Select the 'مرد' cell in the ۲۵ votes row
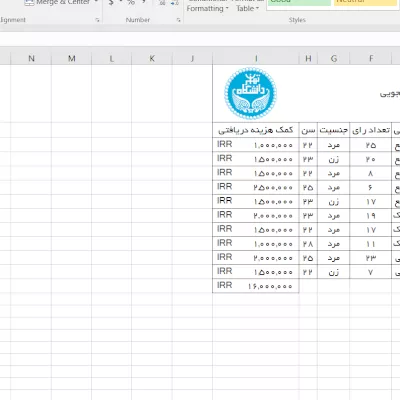This screenshot has height=400, width=400. click(334, 145)
